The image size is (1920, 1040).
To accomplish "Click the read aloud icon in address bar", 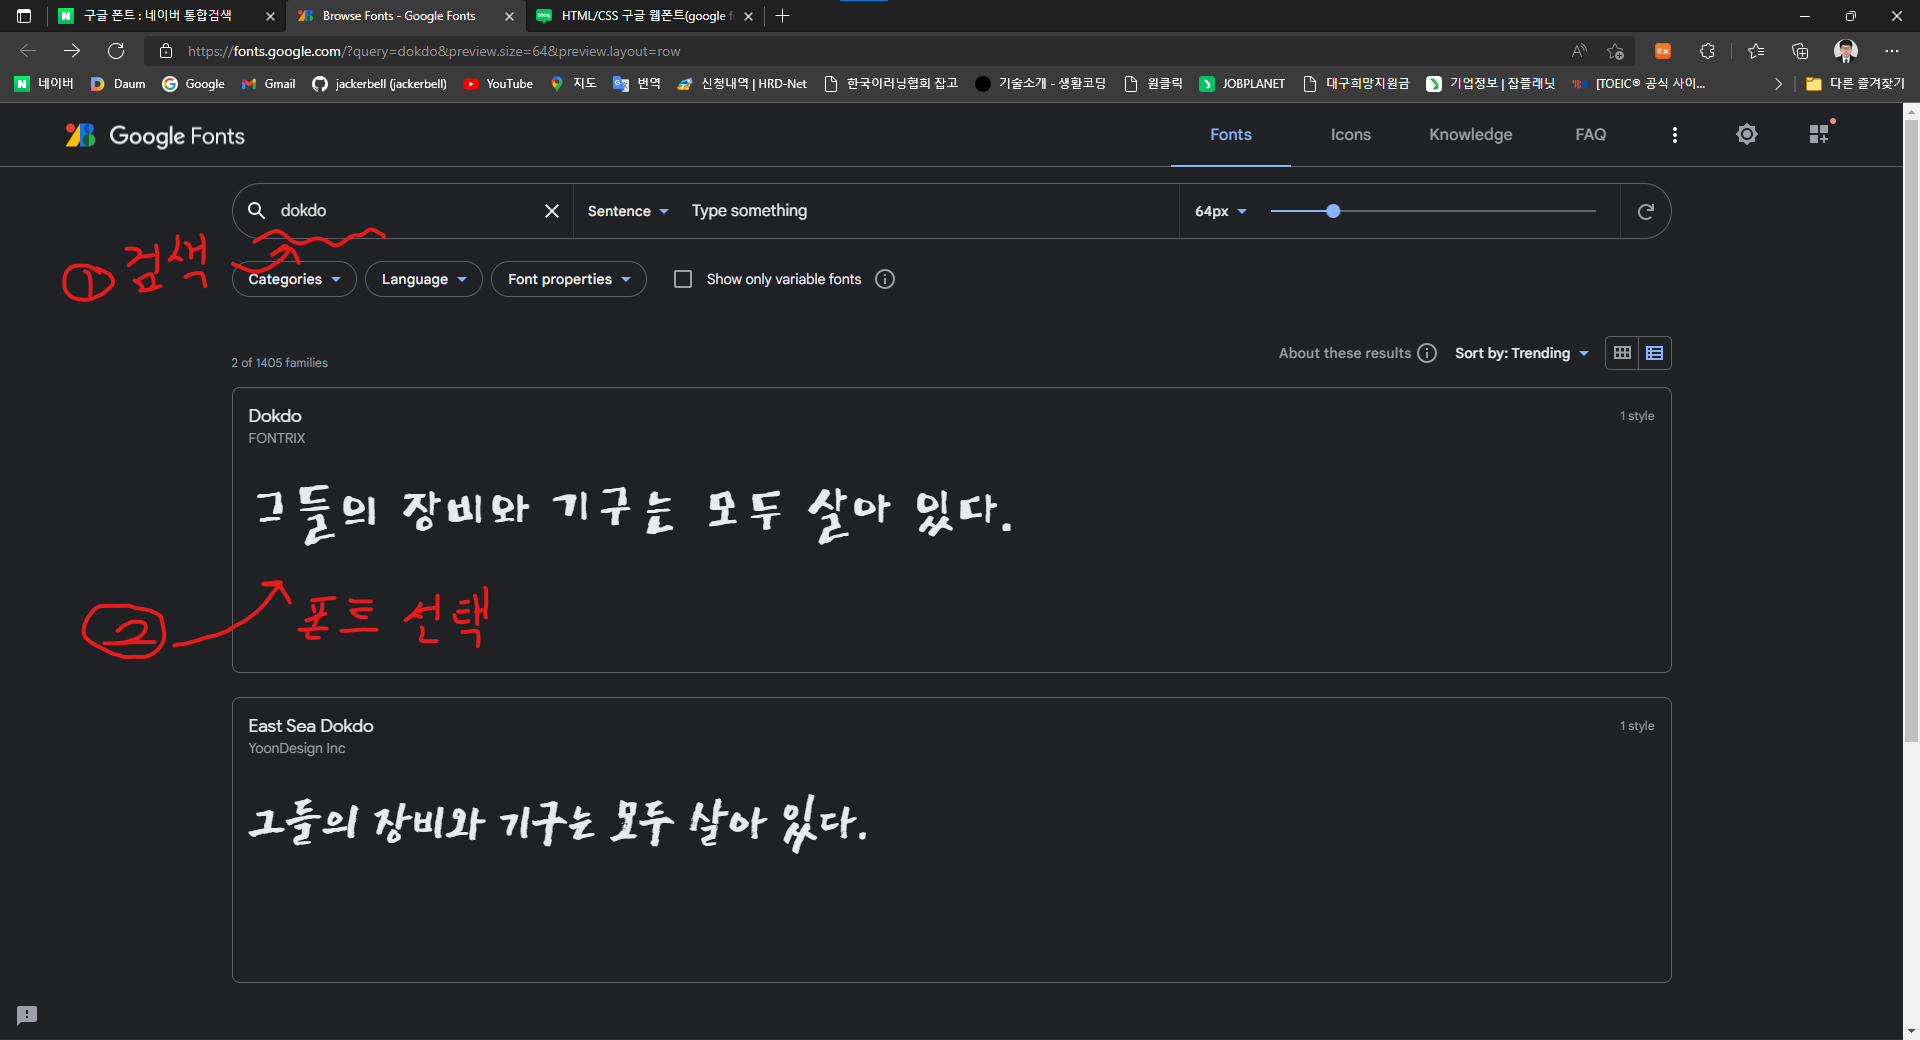I will pos(1579,51).
